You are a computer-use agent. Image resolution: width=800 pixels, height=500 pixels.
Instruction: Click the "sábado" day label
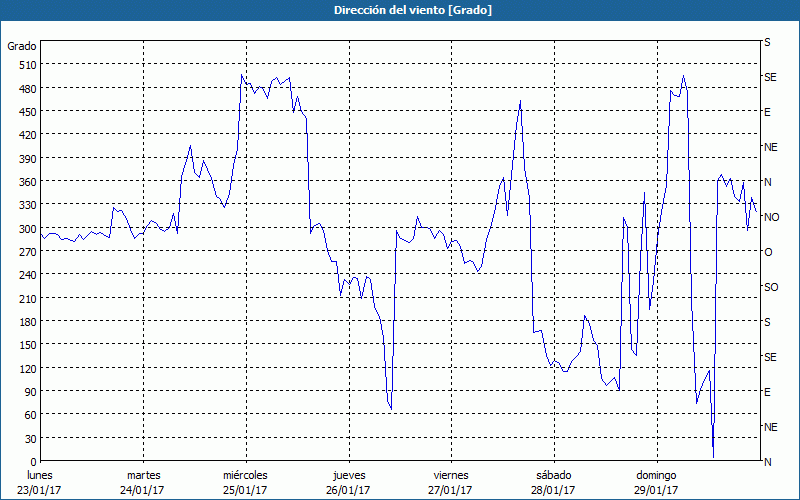click(x=553, y=475)
